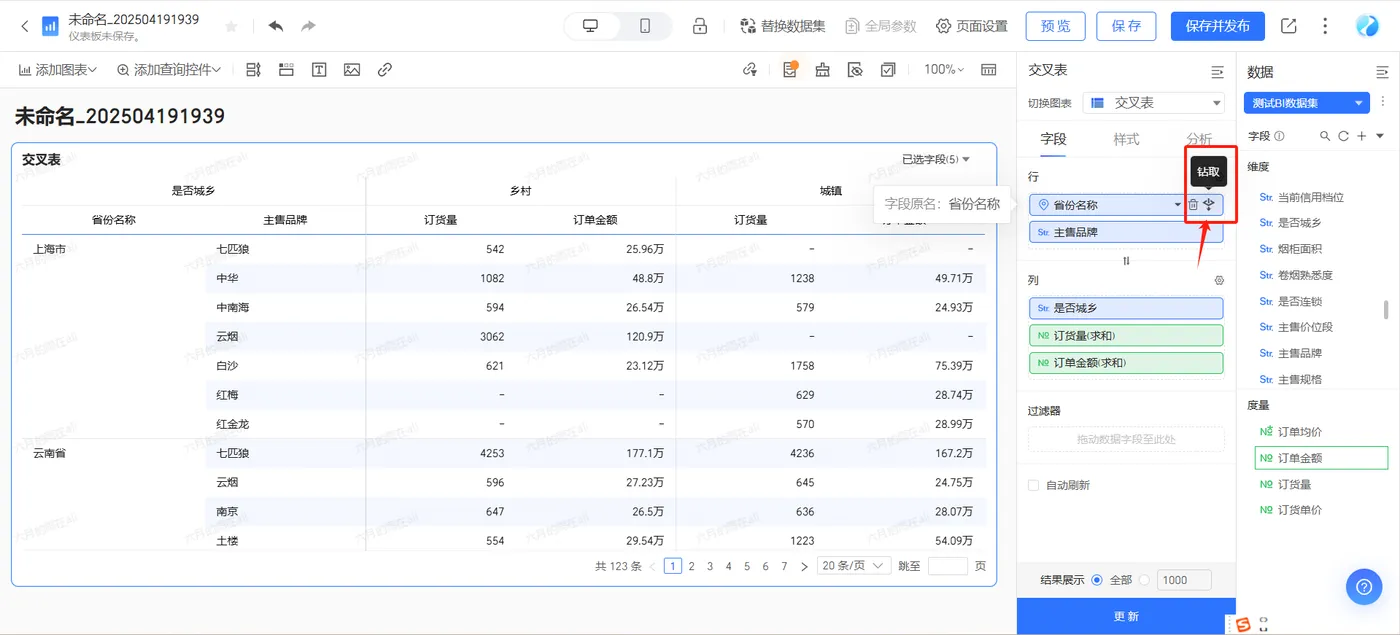Click the user avatar icon
1400x635 pixels.
1367,26
